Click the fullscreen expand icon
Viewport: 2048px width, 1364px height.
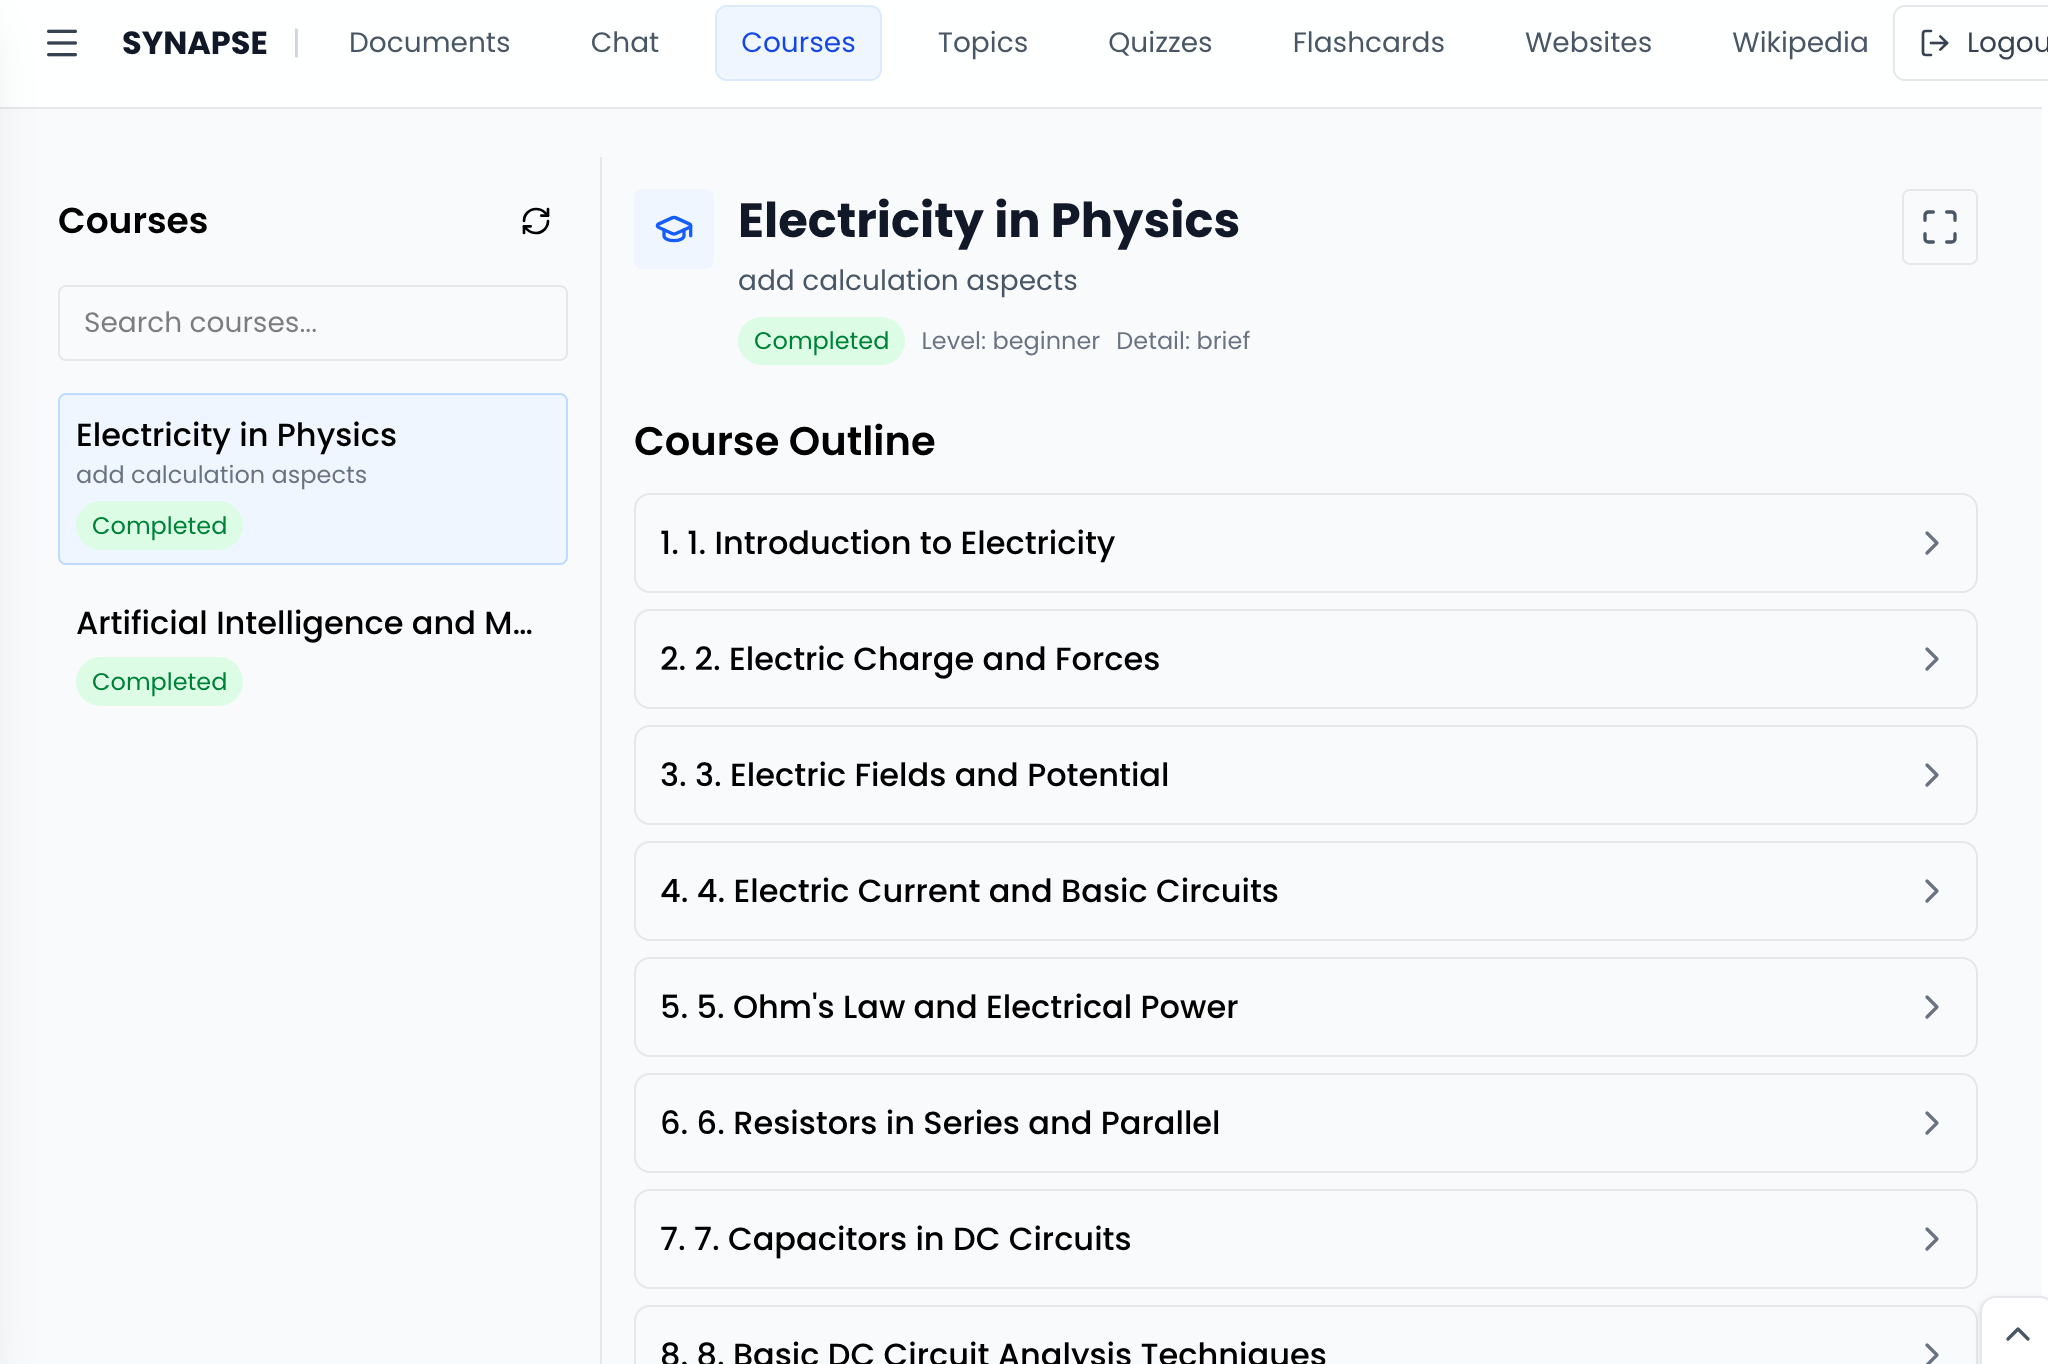click(1939, 227)
